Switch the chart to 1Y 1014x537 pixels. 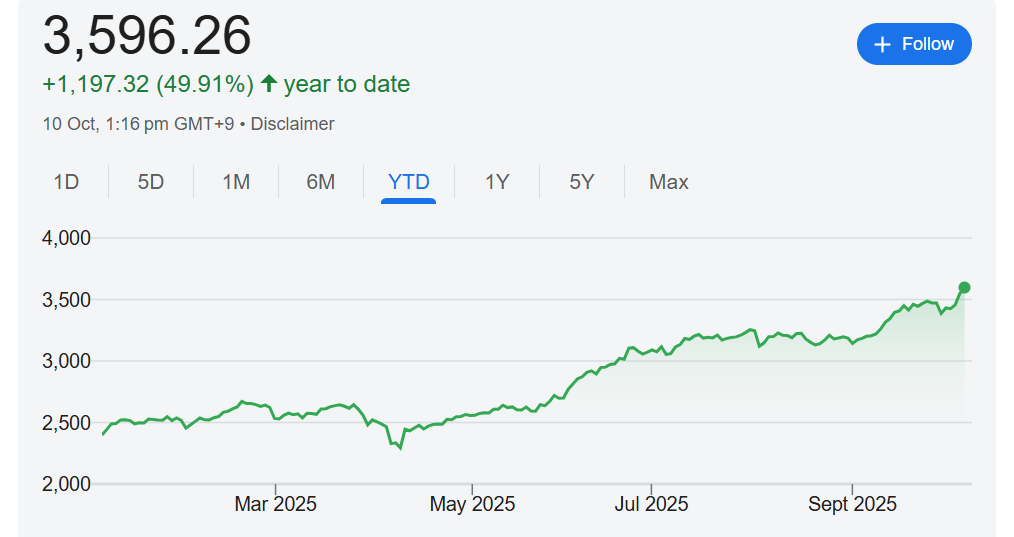coord(497,182)
